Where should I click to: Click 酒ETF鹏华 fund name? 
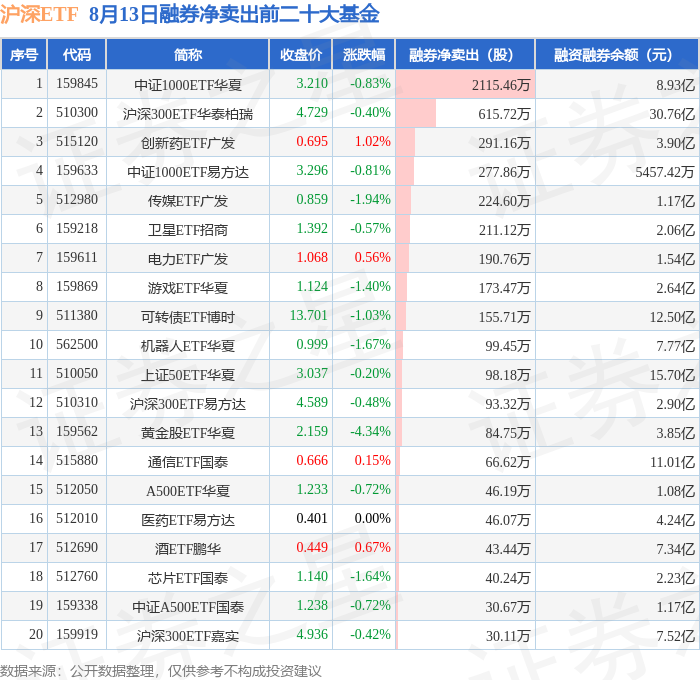tap(188, 549)
